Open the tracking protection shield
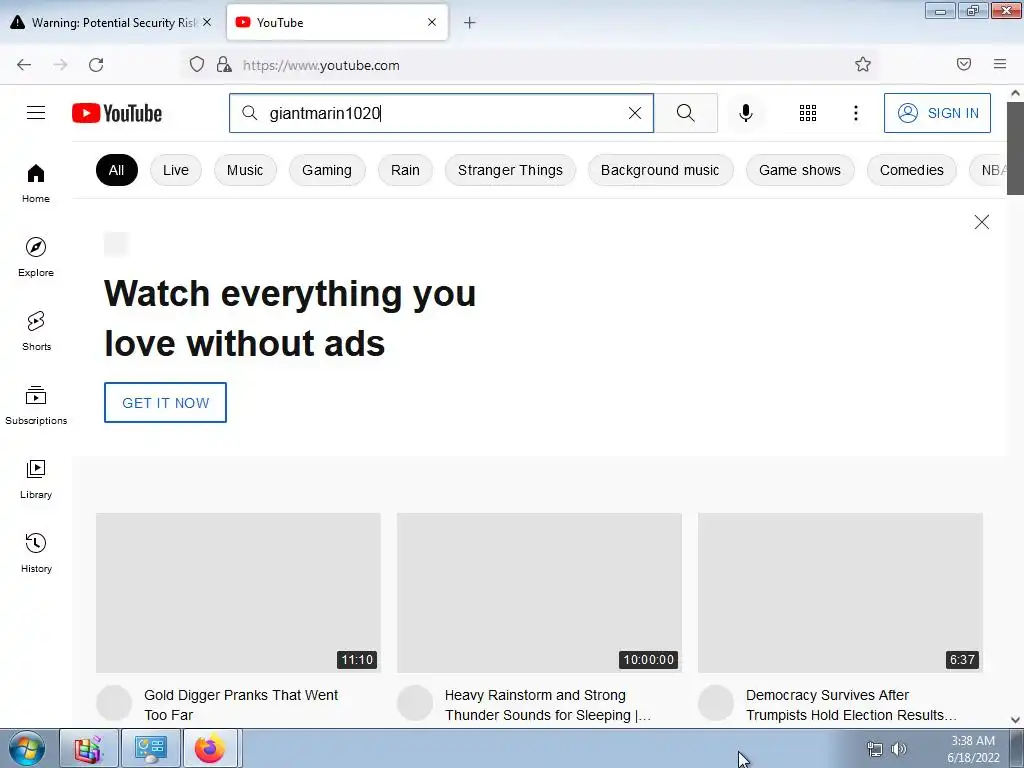The height and width of the screenshot is (768, 1024). point(197,64)
